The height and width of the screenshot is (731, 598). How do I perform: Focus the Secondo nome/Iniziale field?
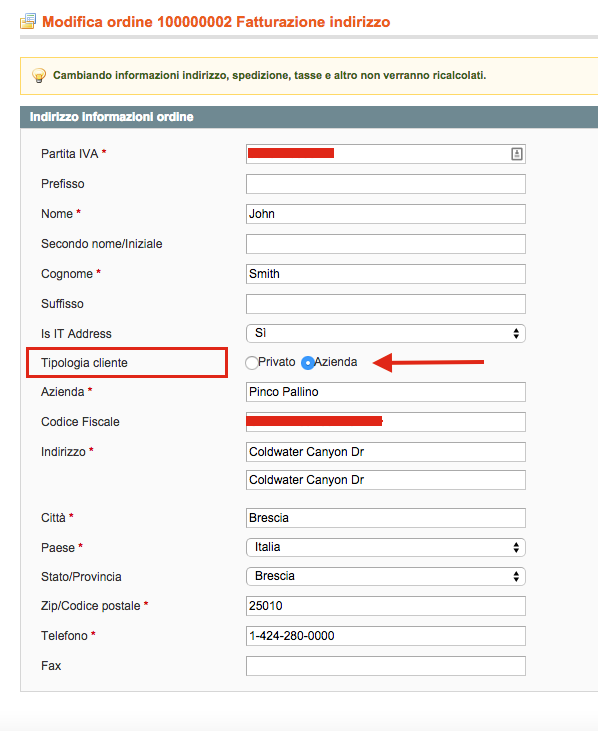tap(386, 244)
